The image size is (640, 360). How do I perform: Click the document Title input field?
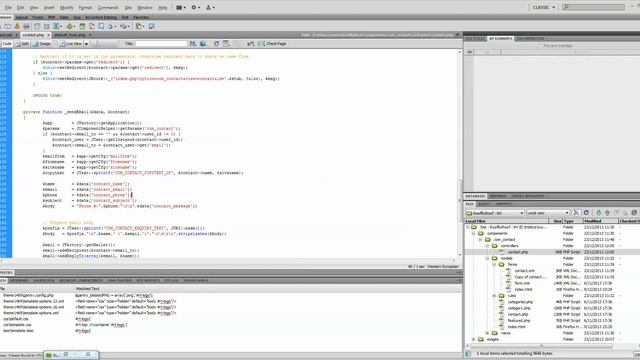point(161,44)
